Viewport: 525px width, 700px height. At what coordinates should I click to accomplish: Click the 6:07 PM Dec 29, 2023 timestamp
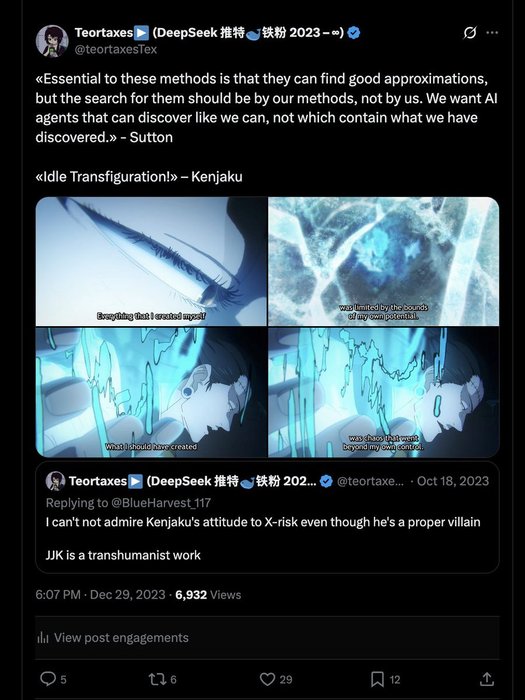point(100,595)
